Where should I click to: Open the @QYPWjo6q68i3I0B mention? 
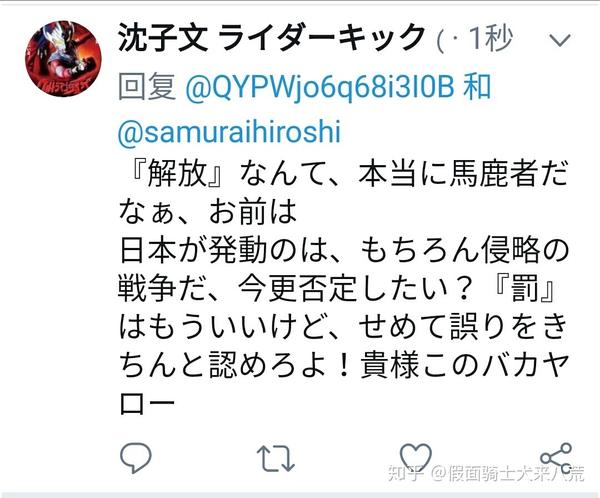[x=320, y=87]
